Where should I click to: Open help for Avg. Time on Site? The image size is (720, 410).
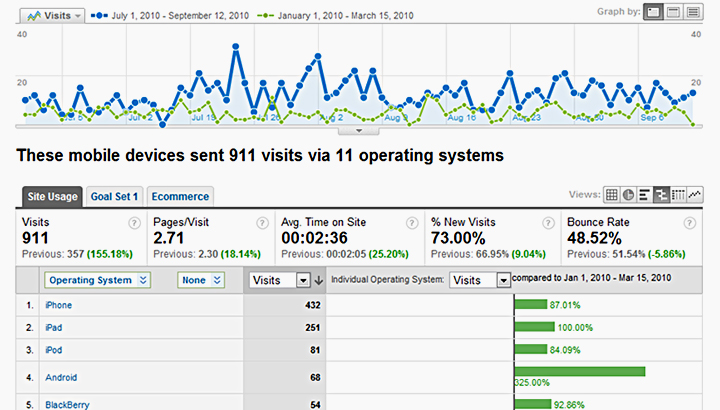point(412,223)
